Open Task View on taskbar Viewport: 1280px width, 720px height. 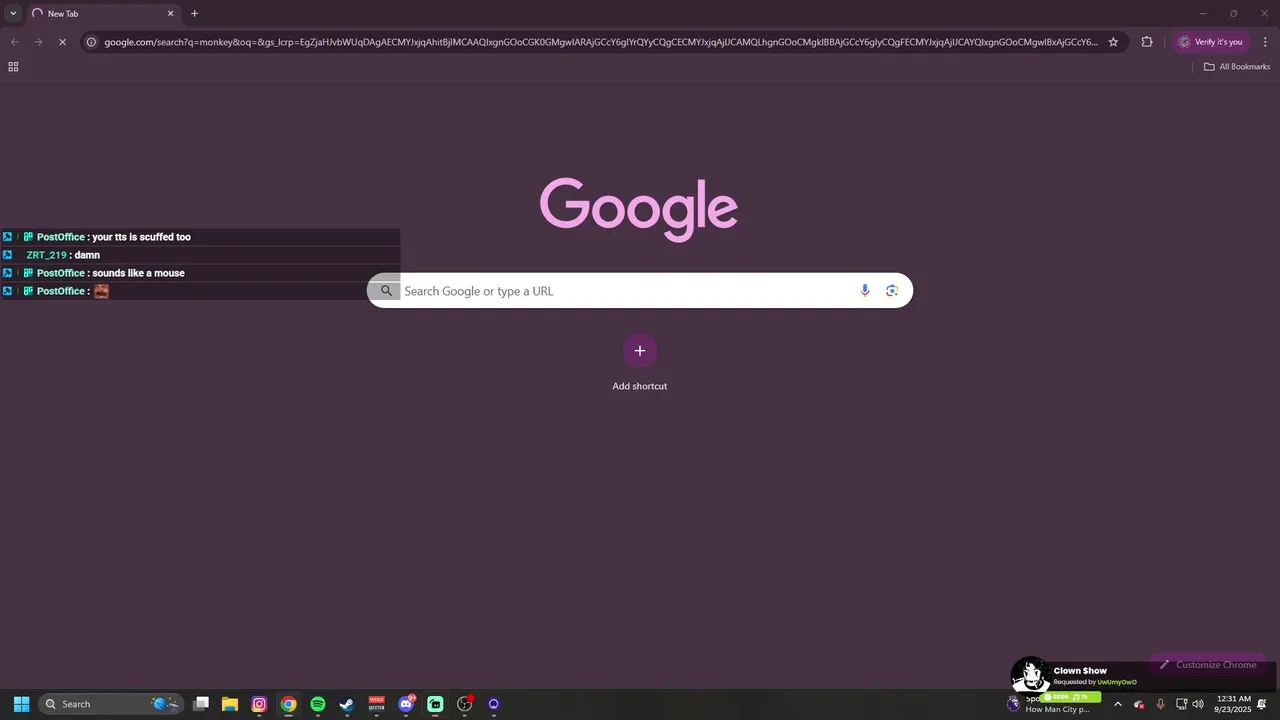[x=201, y=704]
